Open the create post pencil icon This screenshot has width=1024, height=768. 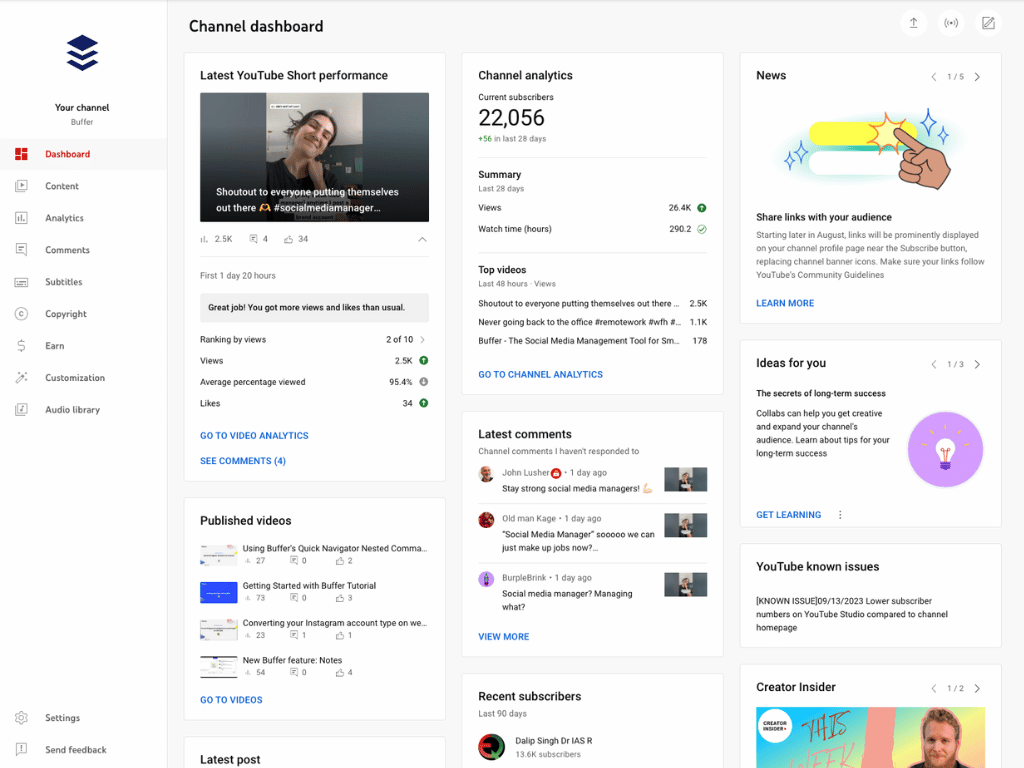(988, 22)
